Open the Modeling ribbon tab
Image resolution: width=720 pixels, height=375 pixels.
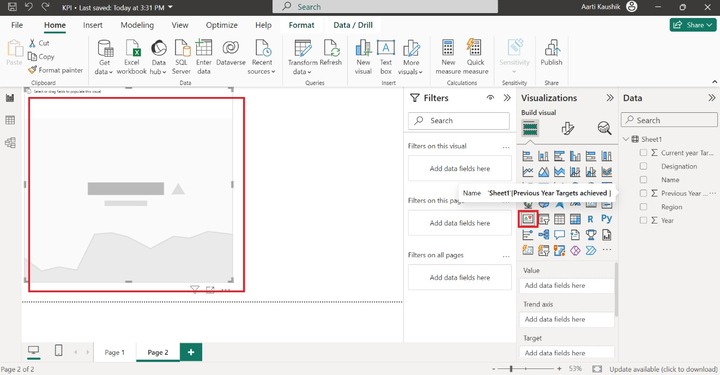point(137,25)
